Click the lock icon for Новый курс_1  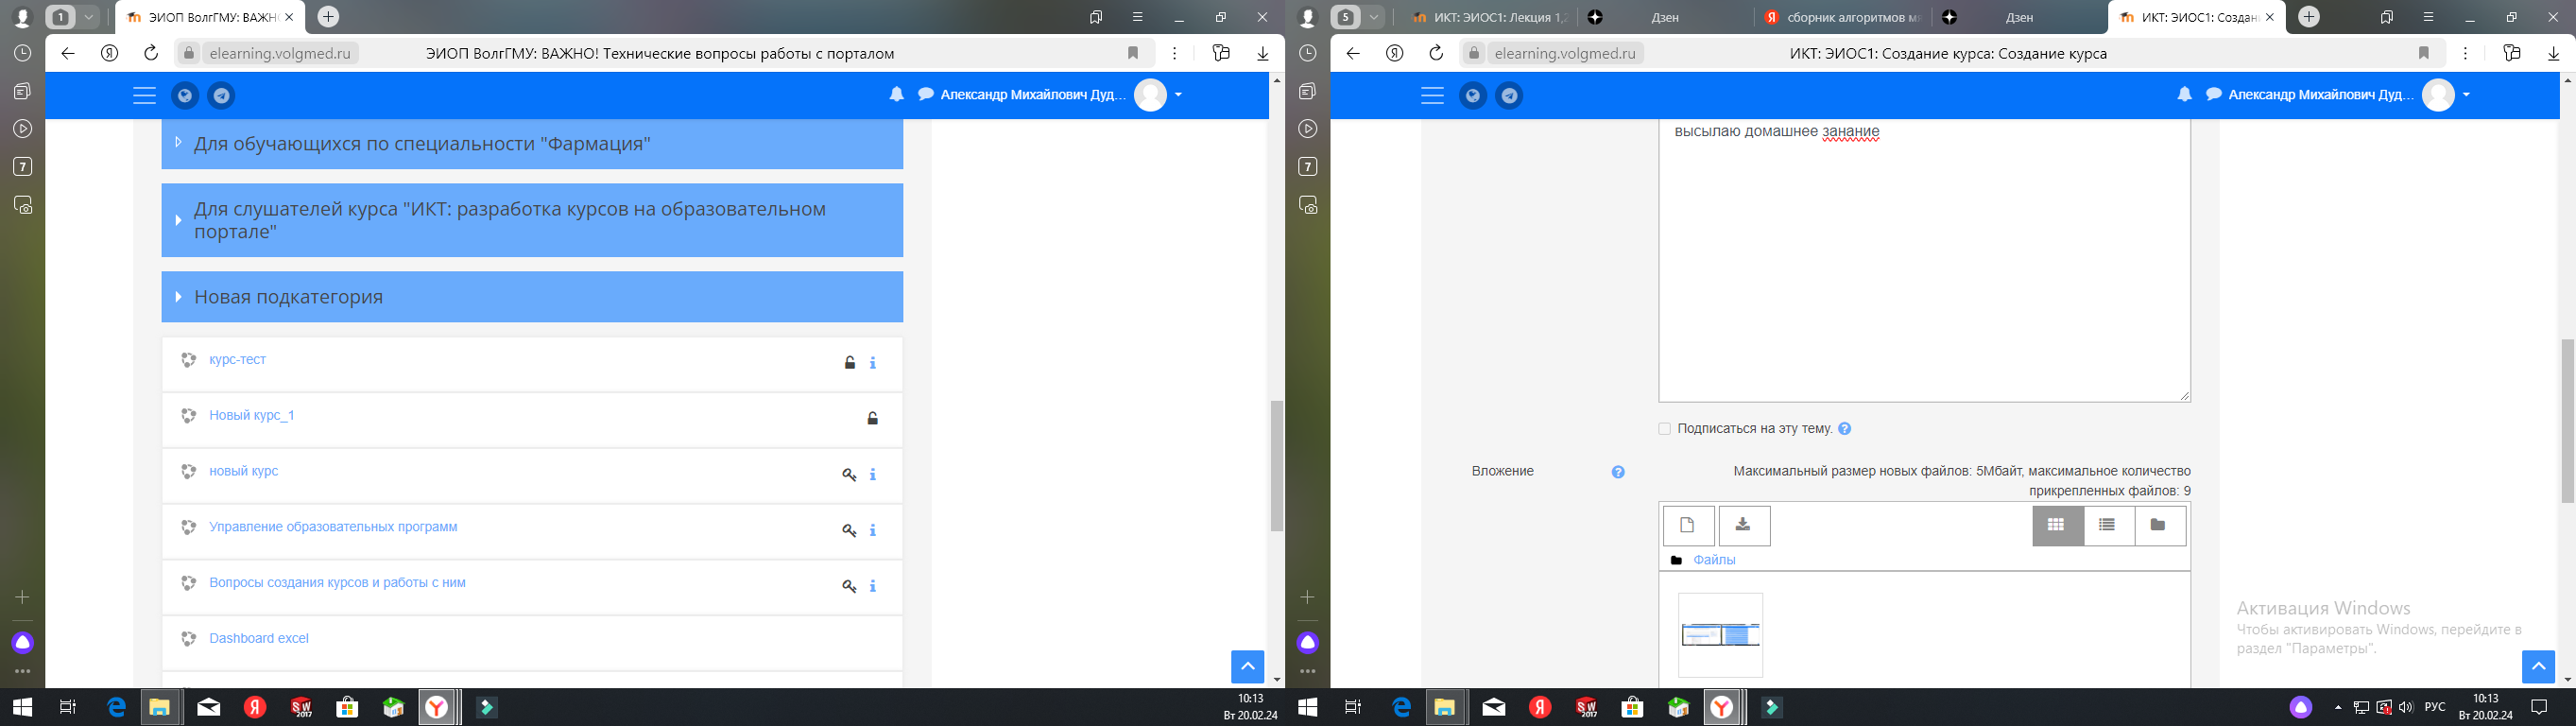[x=873, y=418]
